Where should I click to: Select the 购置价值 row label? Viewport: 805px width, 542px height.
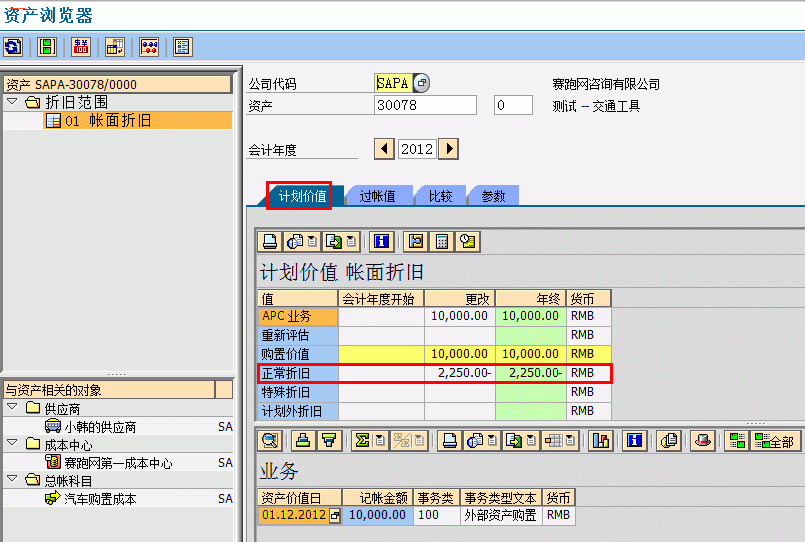(298, 354)
